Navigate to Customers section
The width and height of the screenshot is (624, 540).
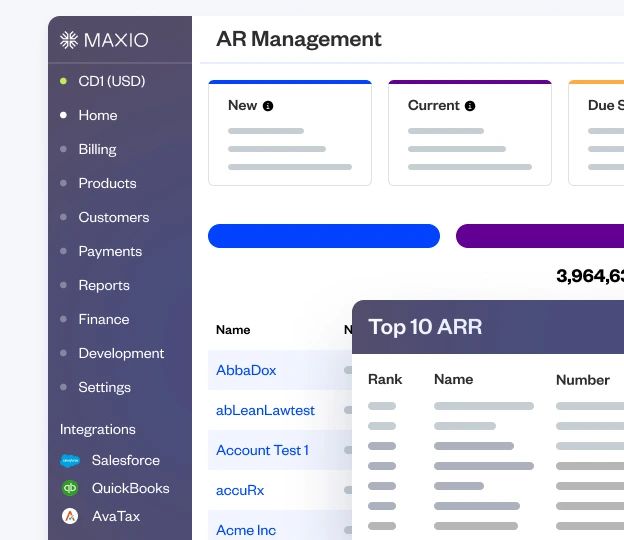pos(114,217)
